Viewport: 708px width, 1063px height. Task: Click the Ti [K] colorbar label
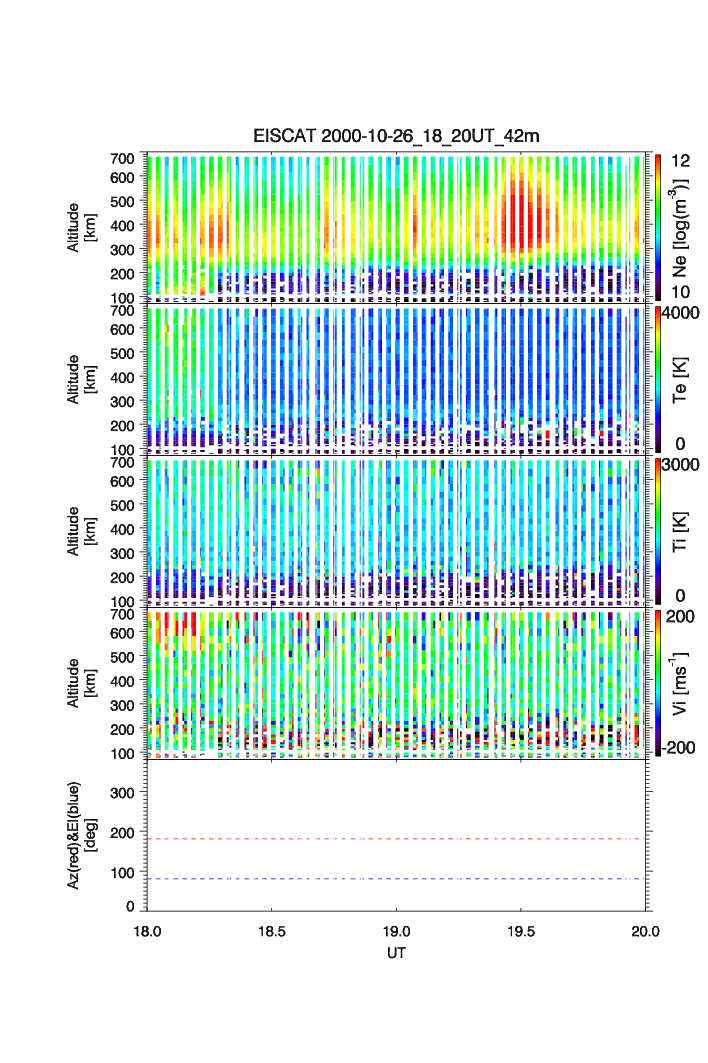(684, 530)
